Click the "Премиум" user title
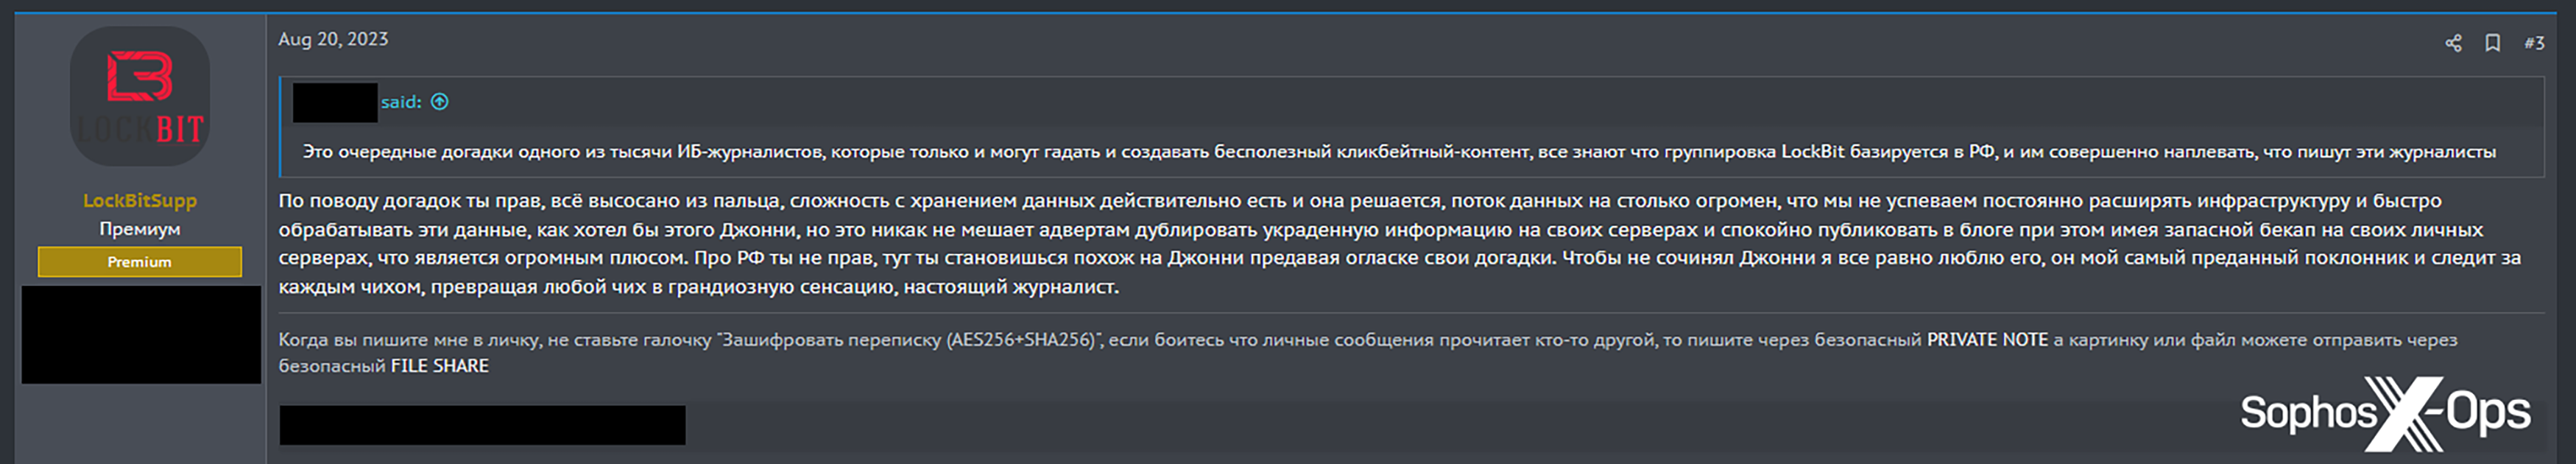Screen dimensions: 2576x464 [140, 229]
